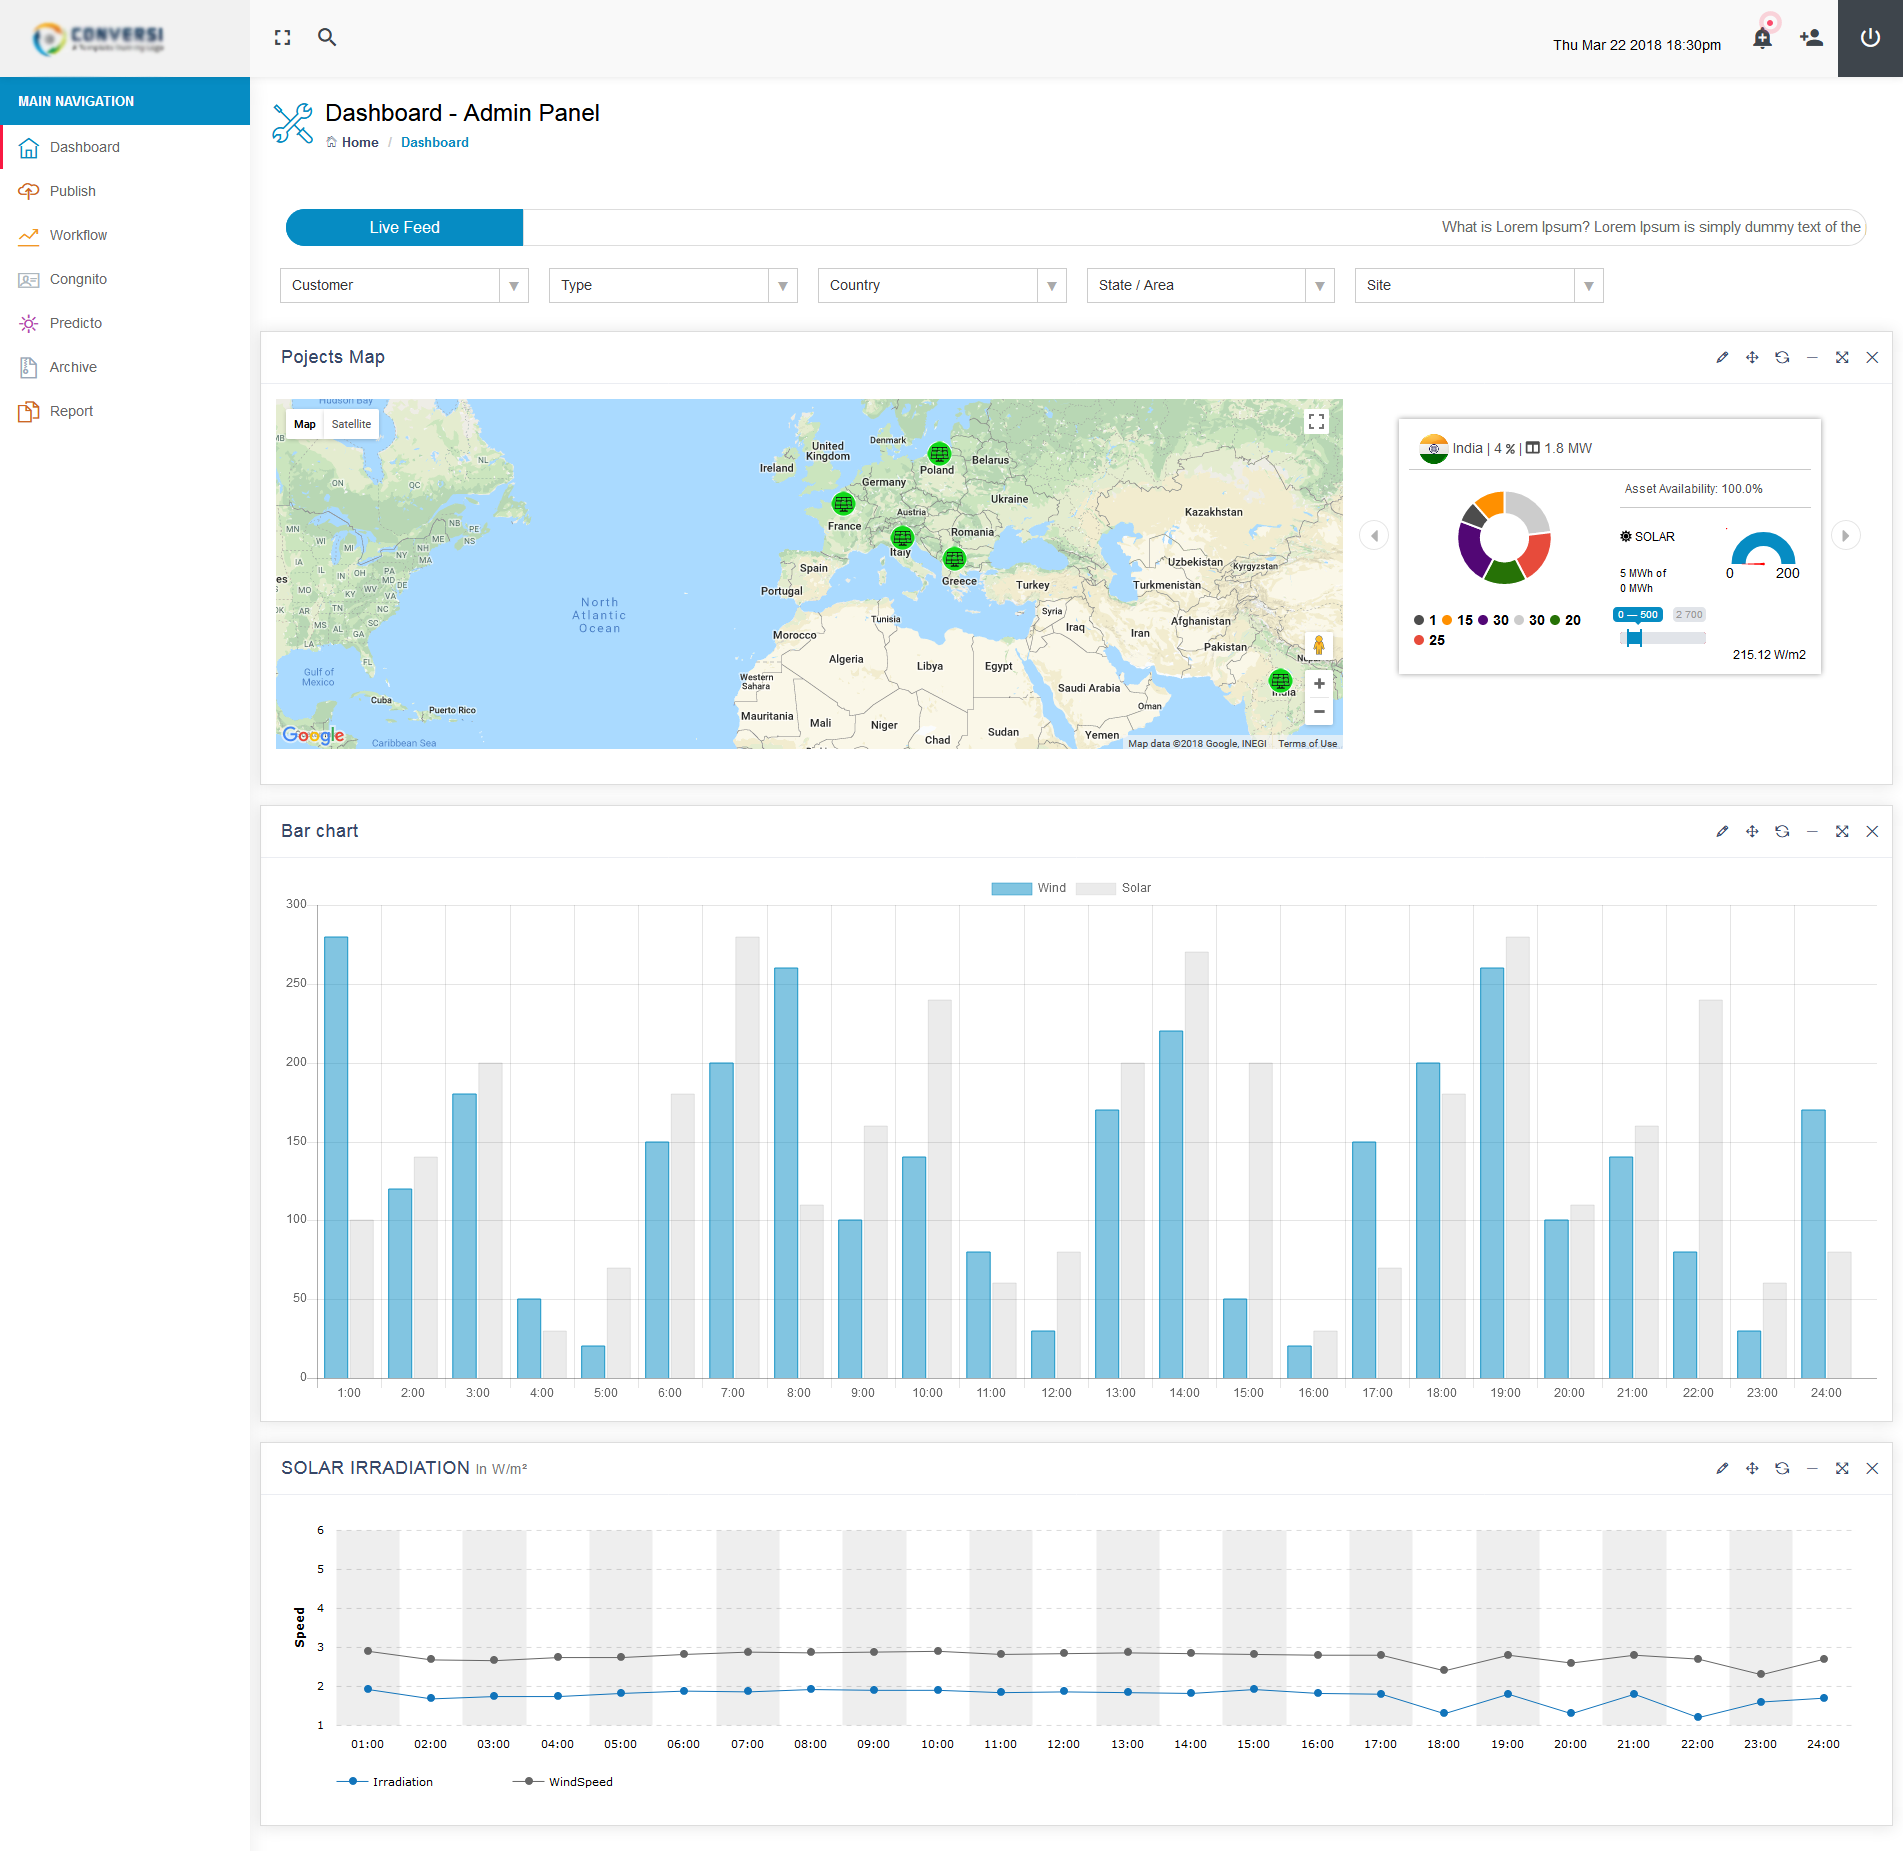Screen dimensions: 1903x1851
Task: Click edit pencil icon on Pojects Map panel
Action: point(1722,358)
